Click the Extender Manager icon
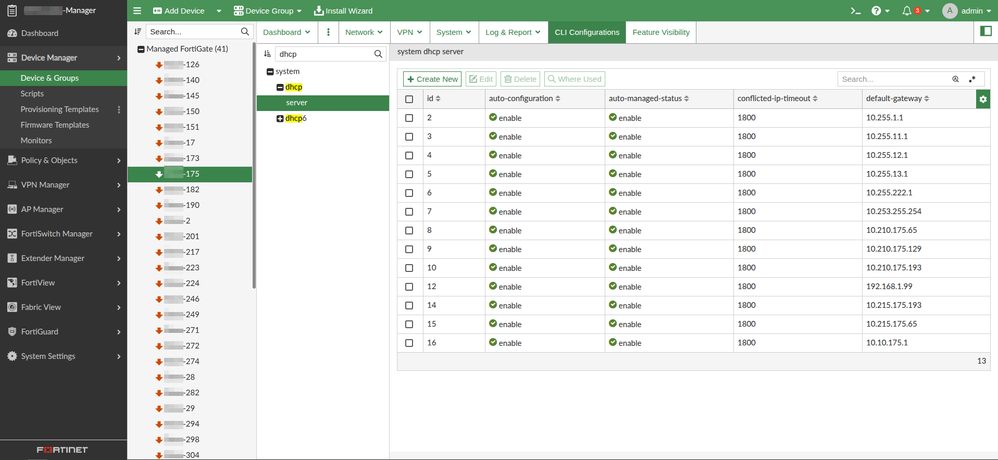 pos(11,258)
